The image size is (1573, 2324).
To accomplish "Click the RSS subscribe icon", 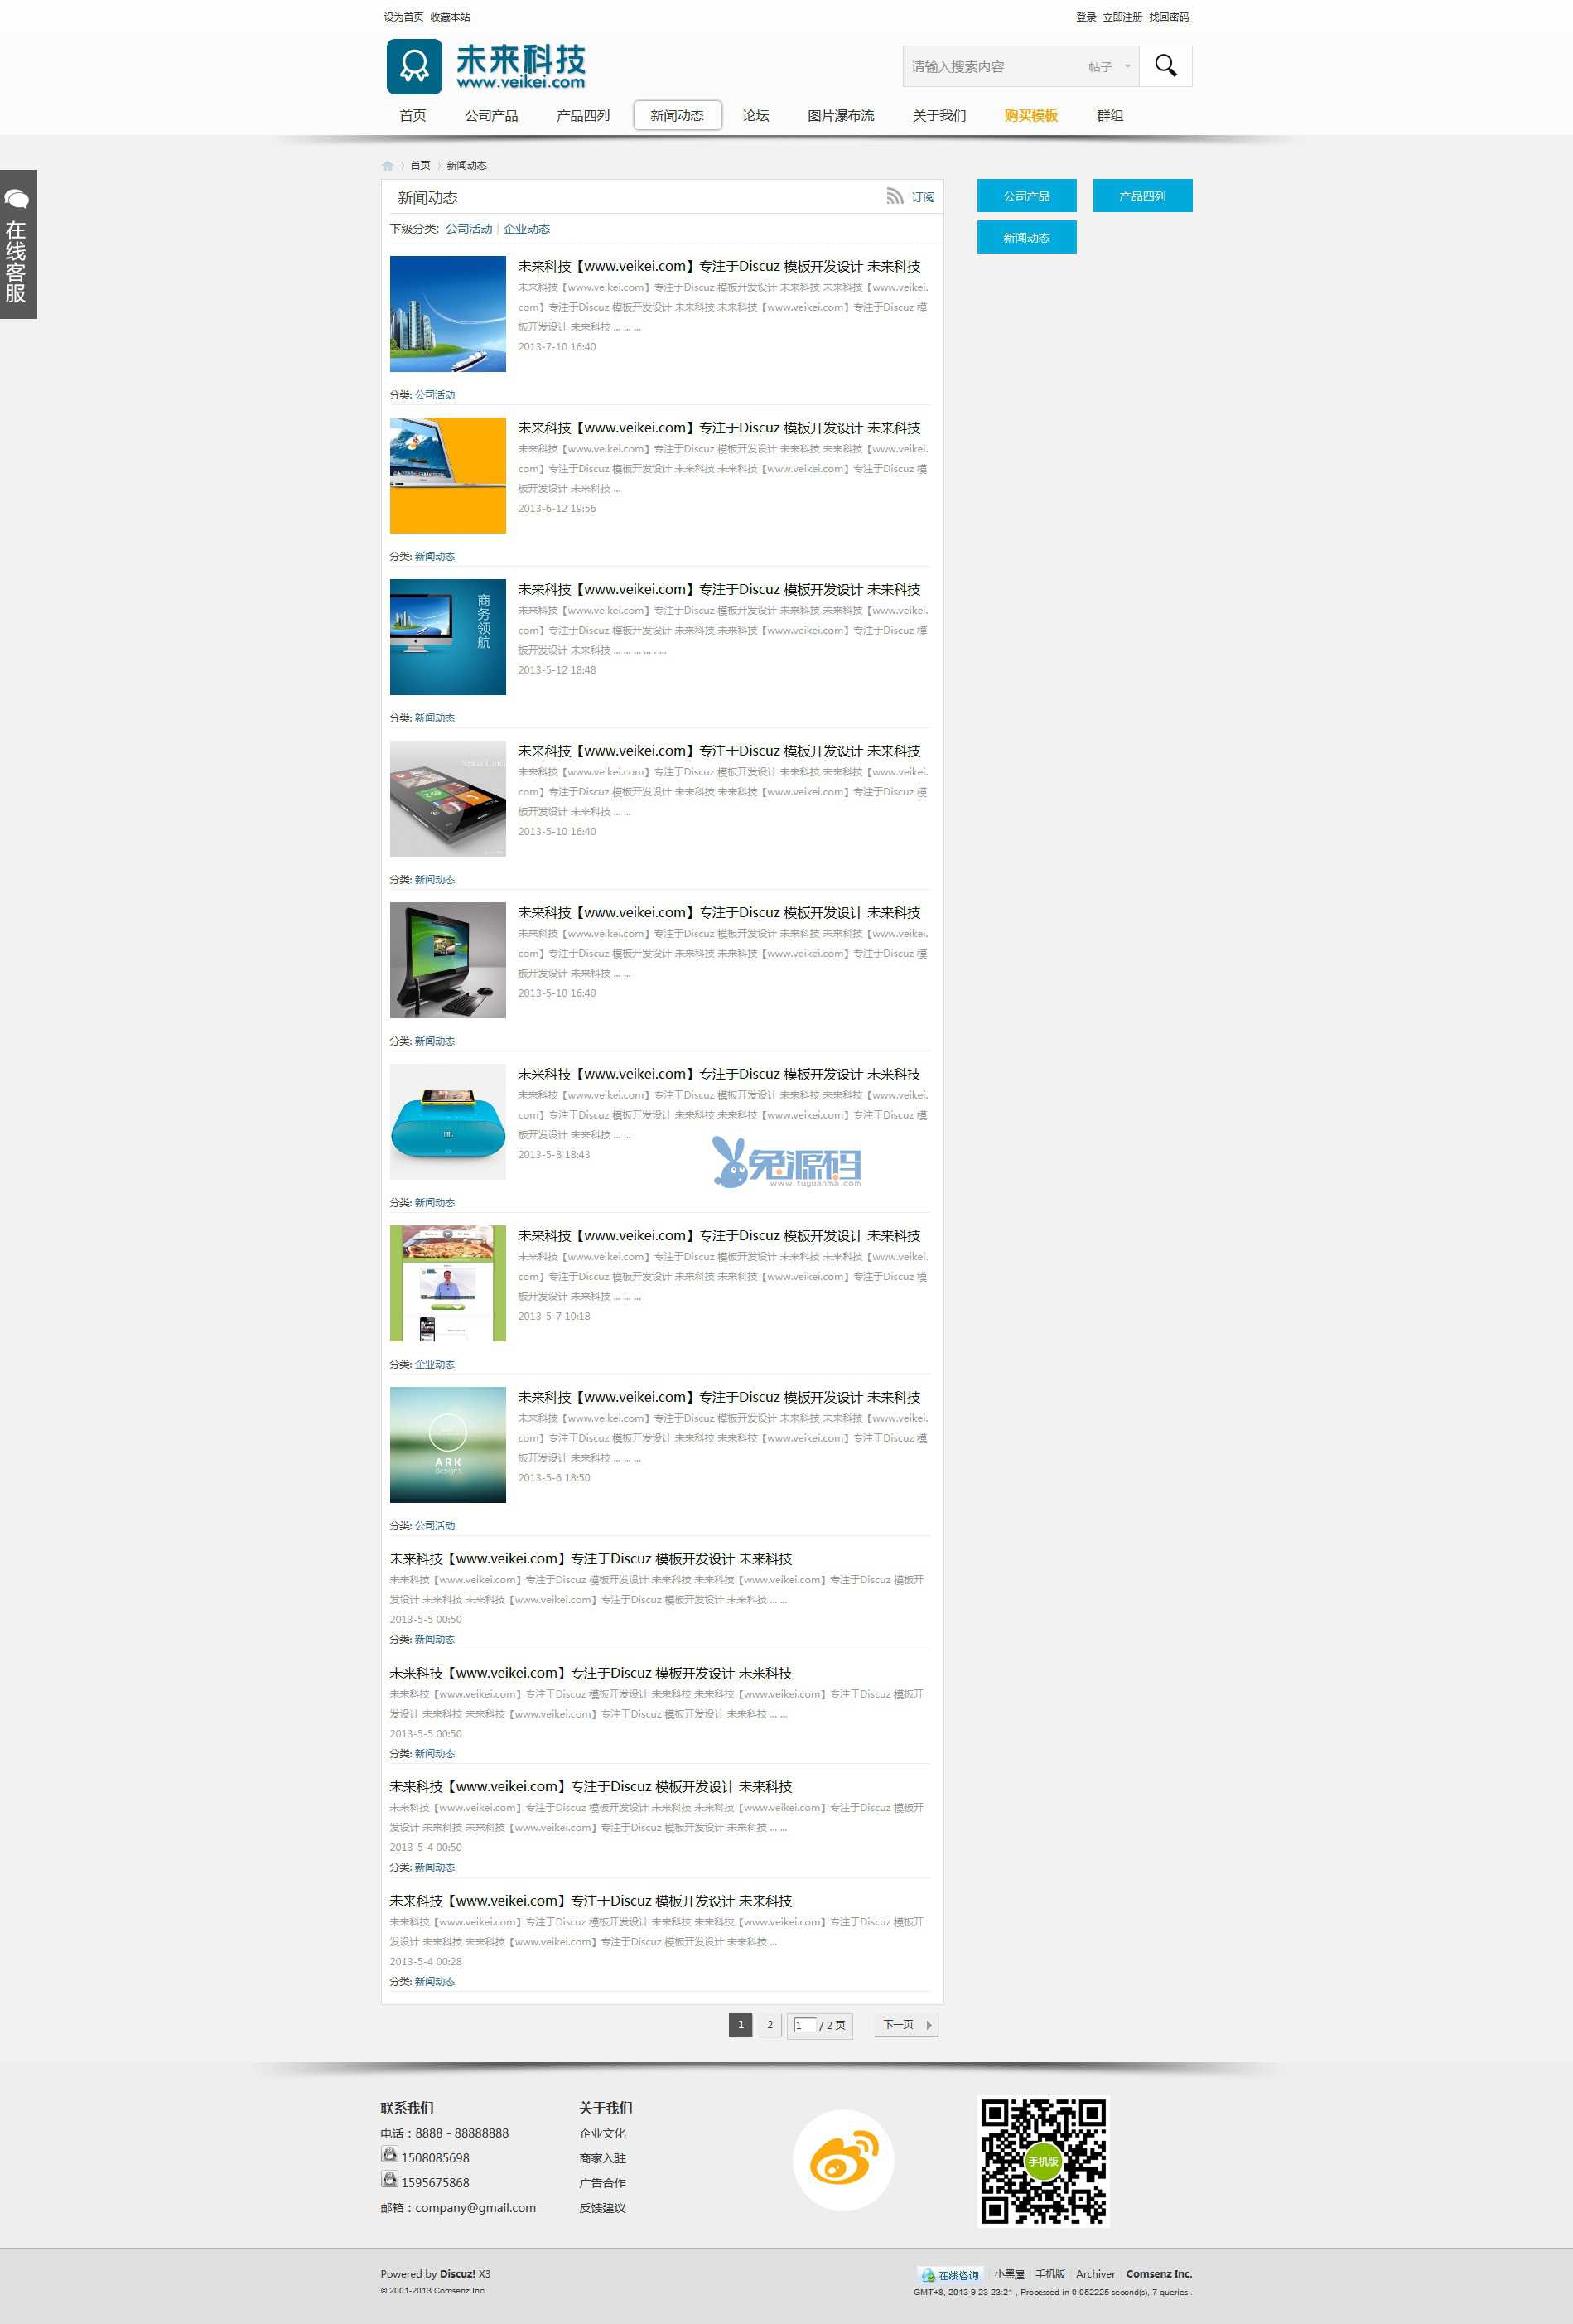I will (x=894, y=197).
